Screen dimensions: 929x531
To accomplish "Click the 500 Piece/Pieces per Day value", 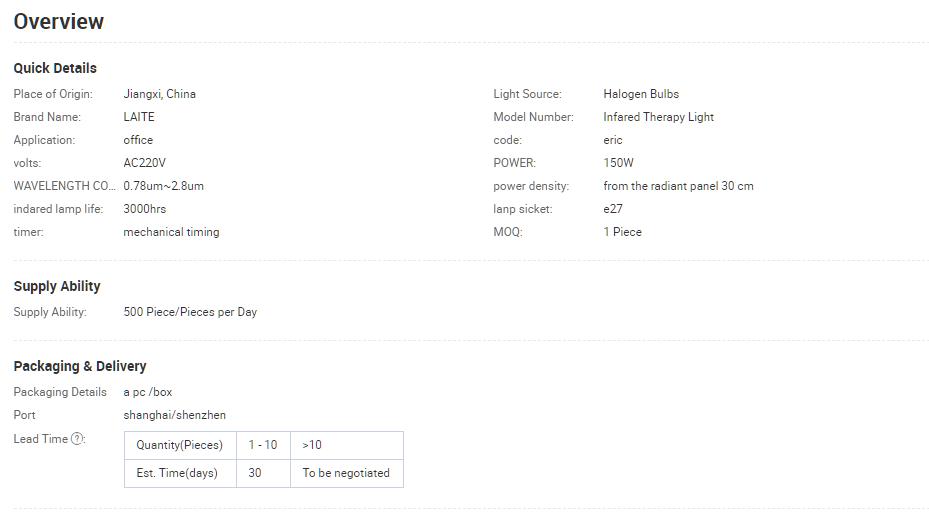I will (x=190, y=312).
